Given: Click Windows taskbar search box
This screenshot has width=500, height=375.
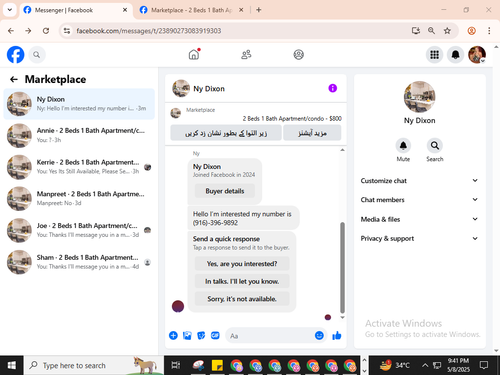Looking at the screenshot, I should pos(94,365).
